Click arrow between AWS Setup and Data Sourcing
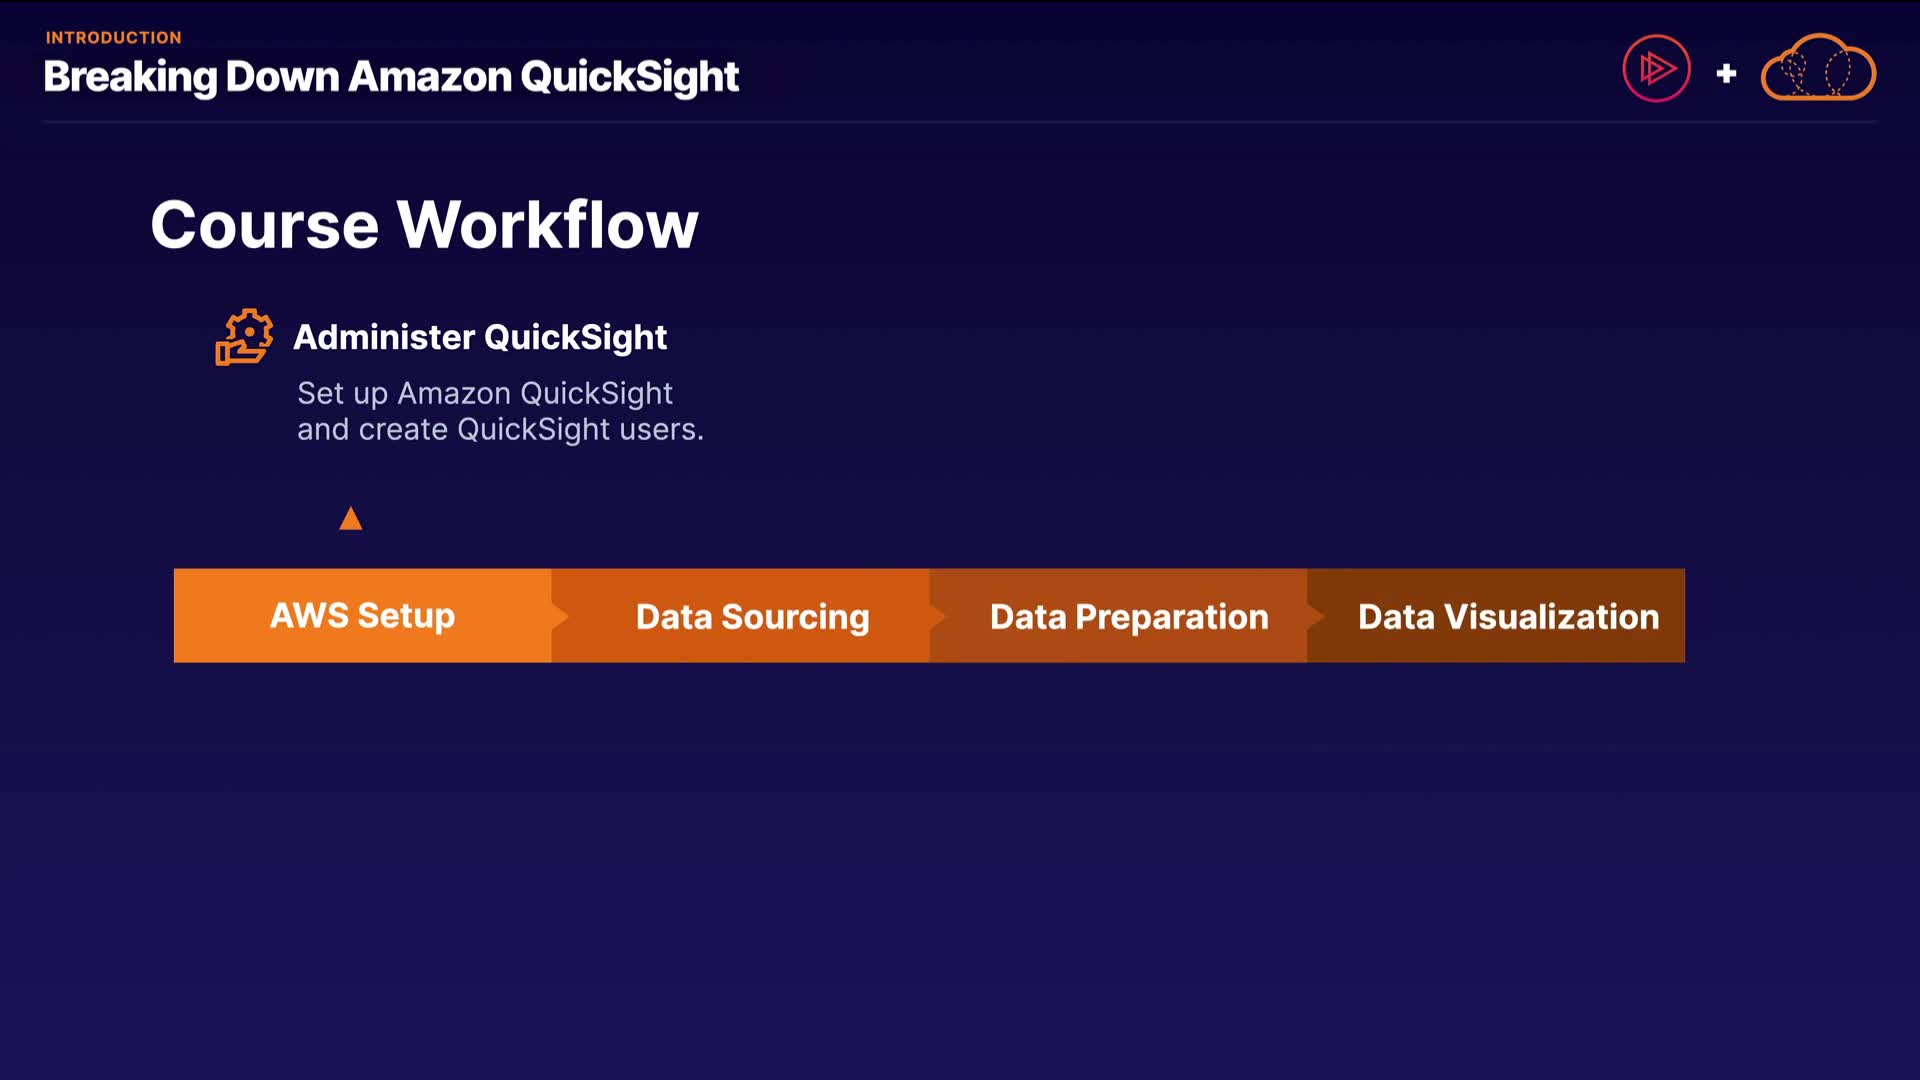 tap(560, 616)
